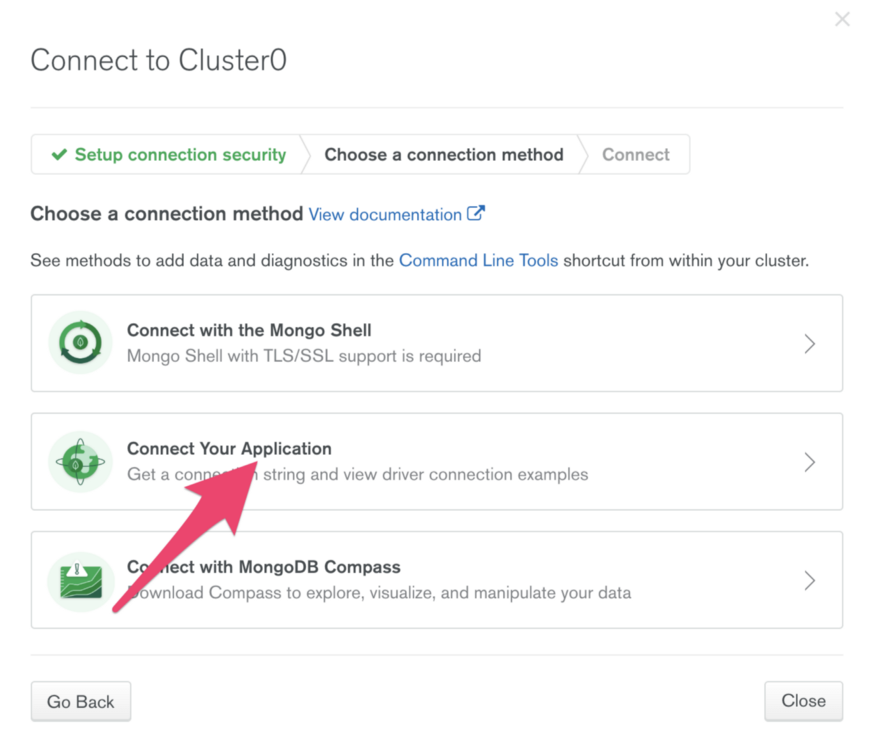This screenshot has width=875, height=742.
Task: Expand the Mongo Shell option chevron
Action: click(810, 344)
